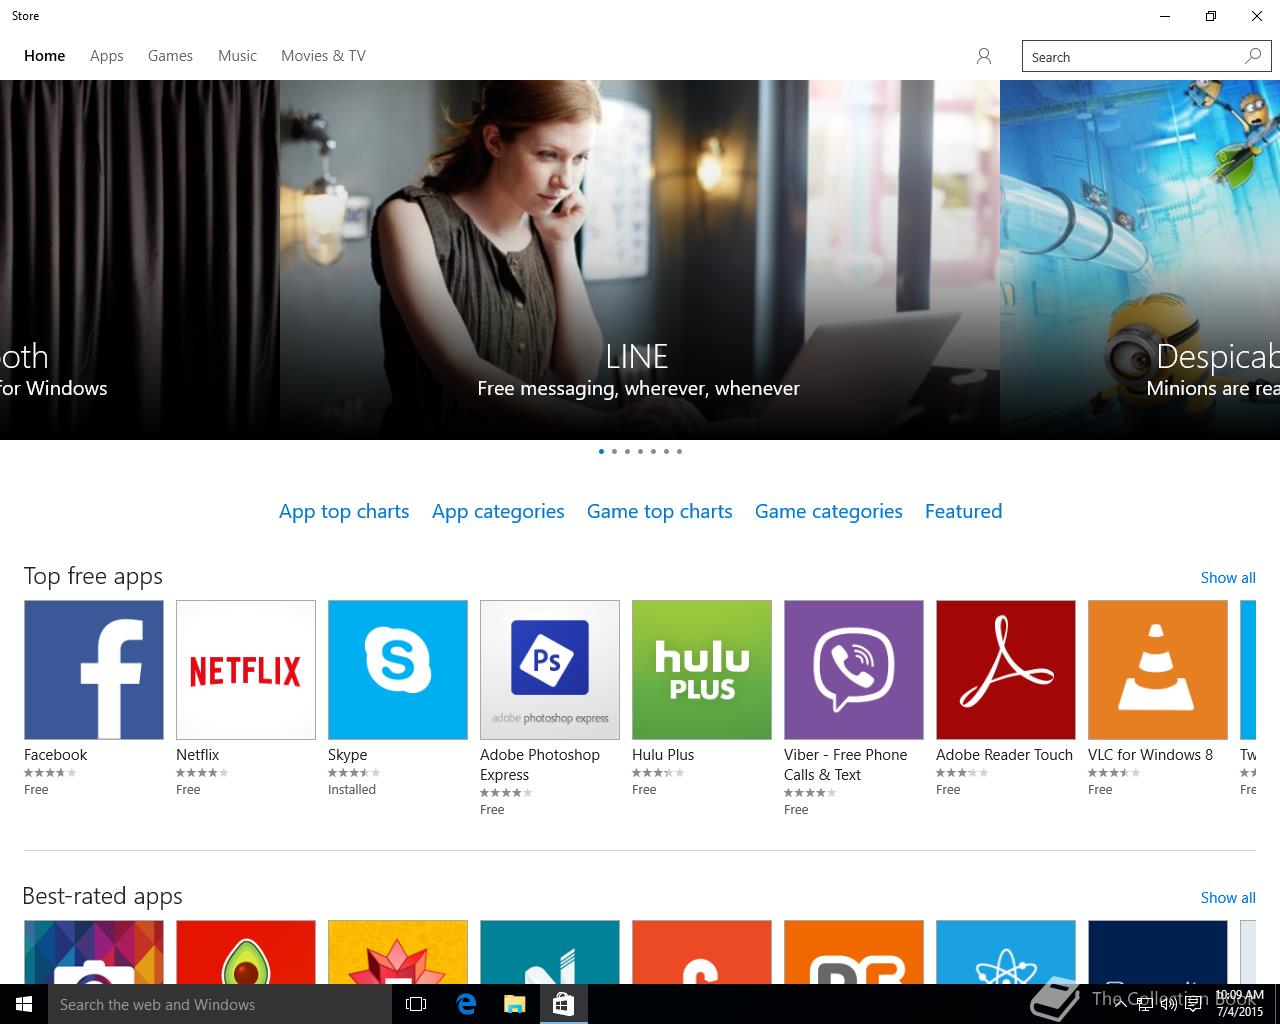Open the Netflix app tile
The image size is (1280, 1024).
(x=246, y=670)
